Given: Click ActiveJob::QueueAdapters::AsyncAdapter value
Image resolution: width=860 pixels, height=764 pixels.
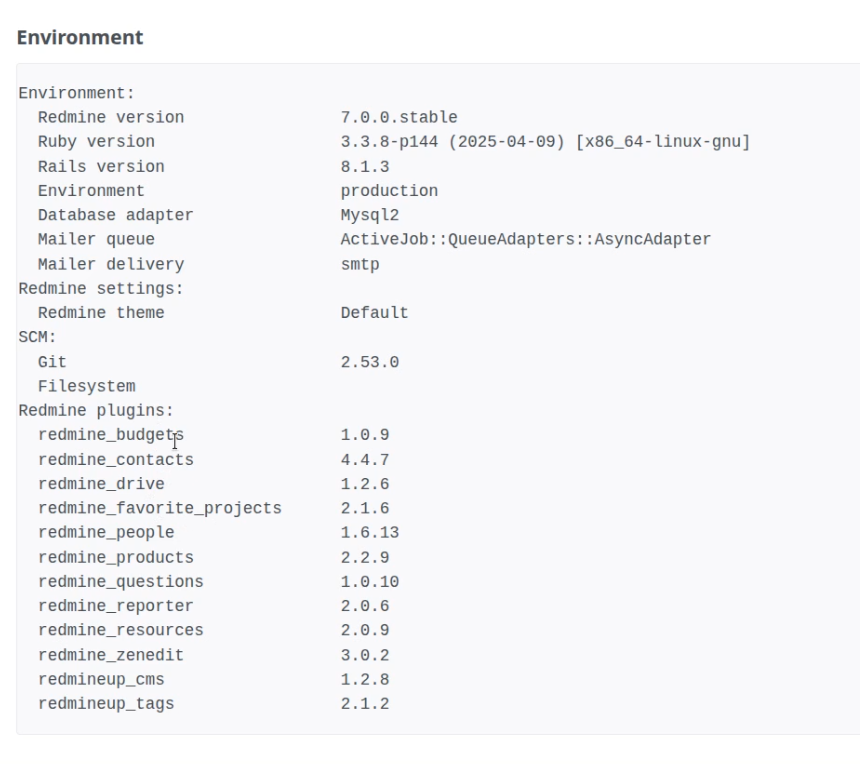Looking at the screenshot, I should coord(525,239).
